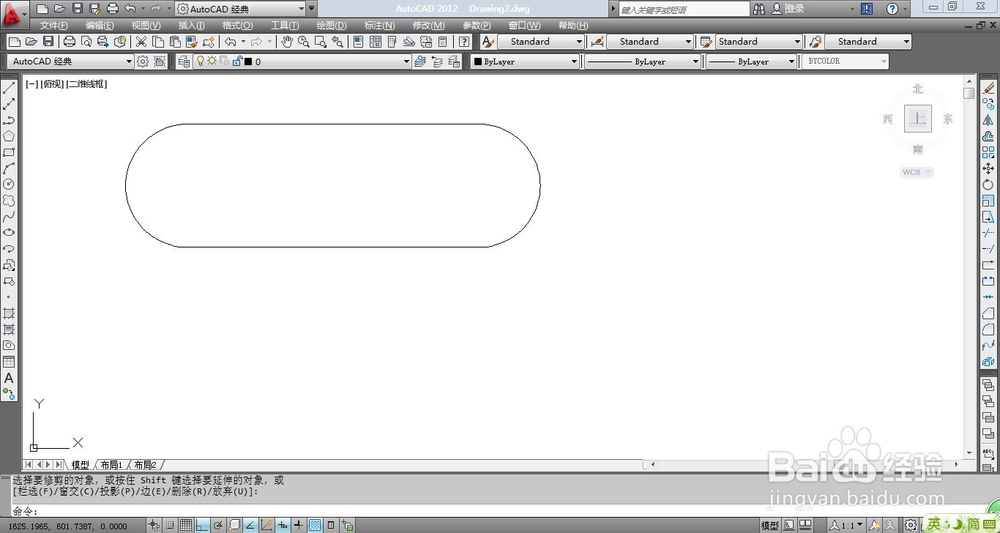Click the search keyword input field
This screenshot has height=533, width=1000.
click(x=683, y=9)
